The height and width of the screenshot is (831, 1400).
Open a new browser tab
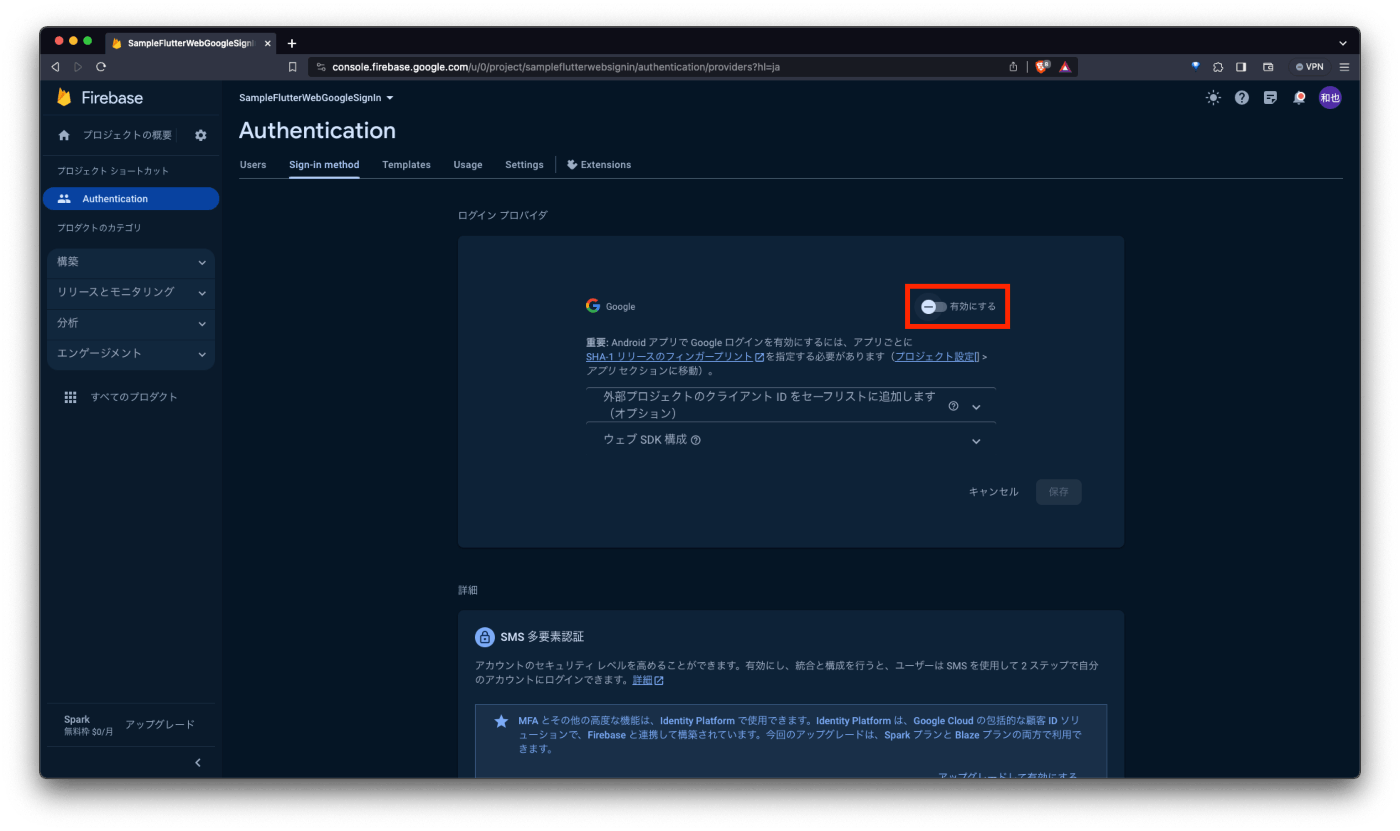click(292, 43)
